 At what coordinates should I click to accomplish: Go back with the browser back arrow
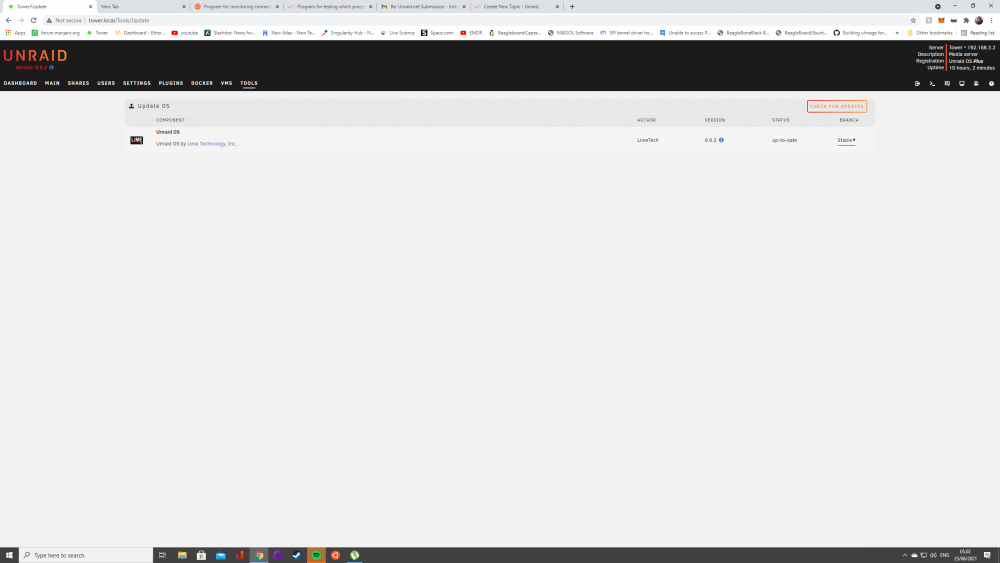point(8,20)
